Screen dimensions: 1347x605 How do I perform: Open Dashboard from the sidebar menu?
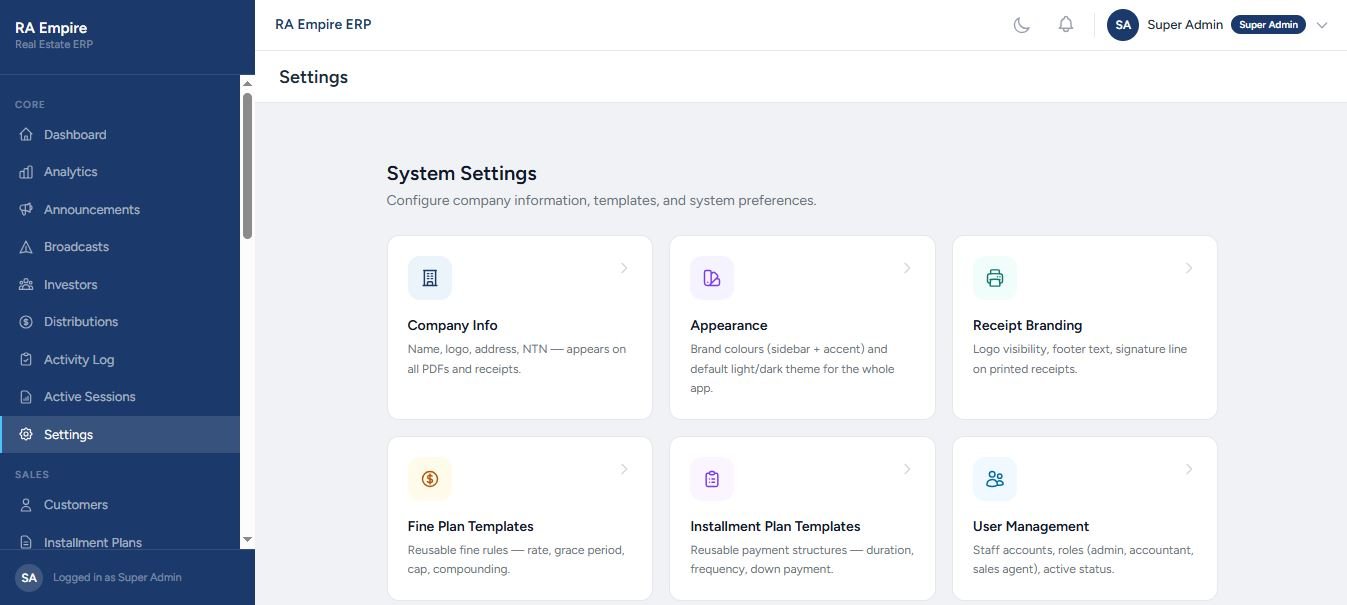pos(120,135)
